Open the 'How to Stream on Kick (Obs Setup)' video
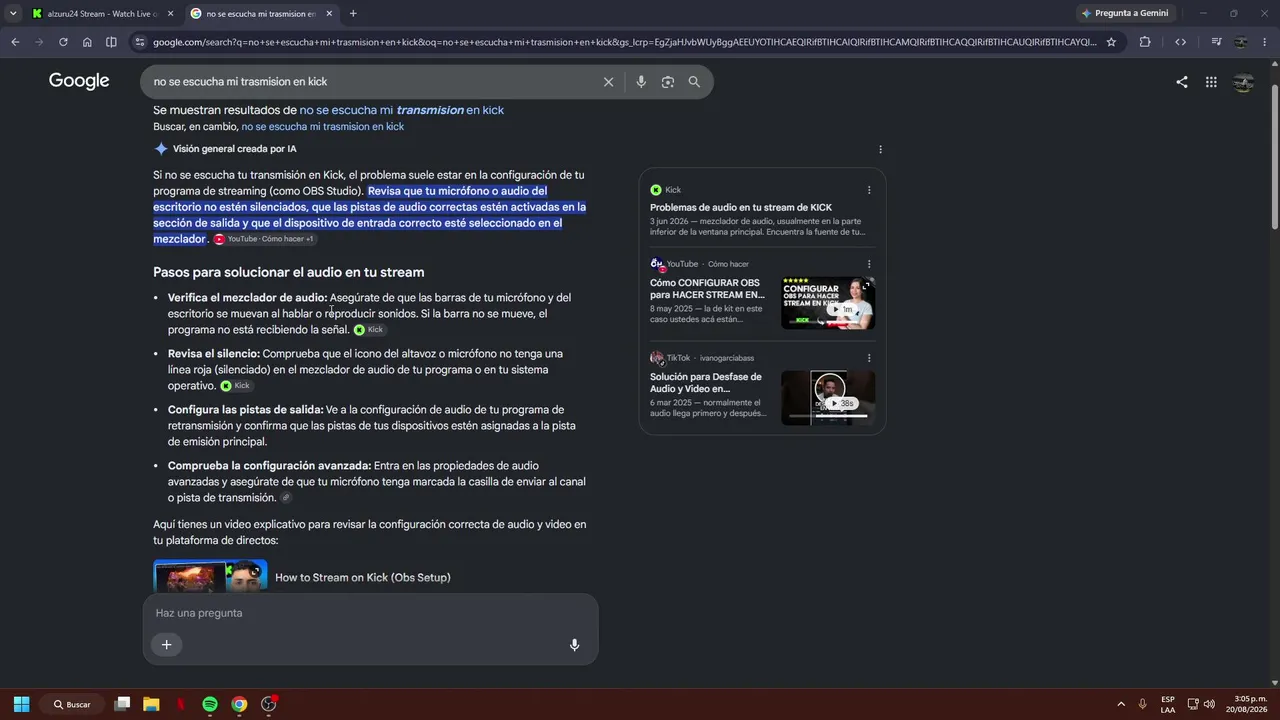Viewport: 1280px width, 720px height. (363, 578)
